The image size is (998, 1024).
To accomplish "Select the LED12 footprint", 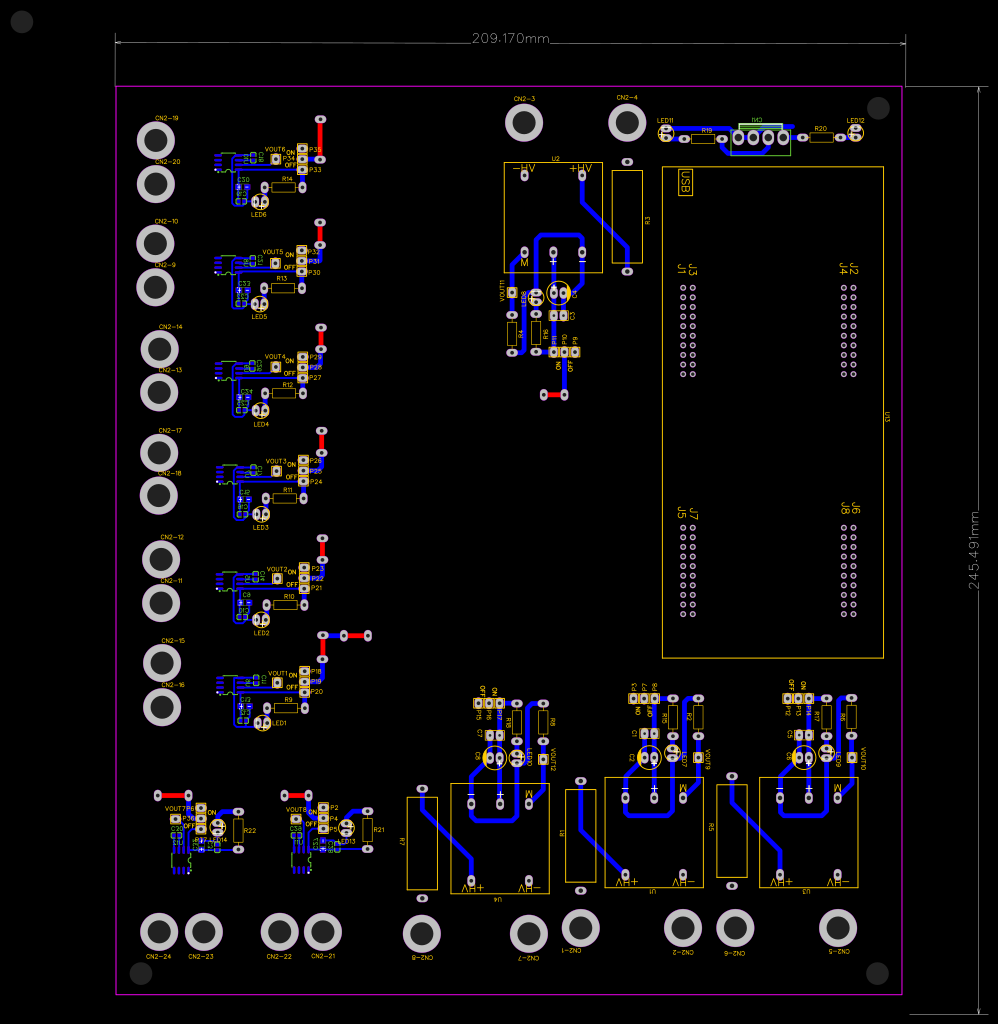I will pyautogui.click(x=855, y=133).
